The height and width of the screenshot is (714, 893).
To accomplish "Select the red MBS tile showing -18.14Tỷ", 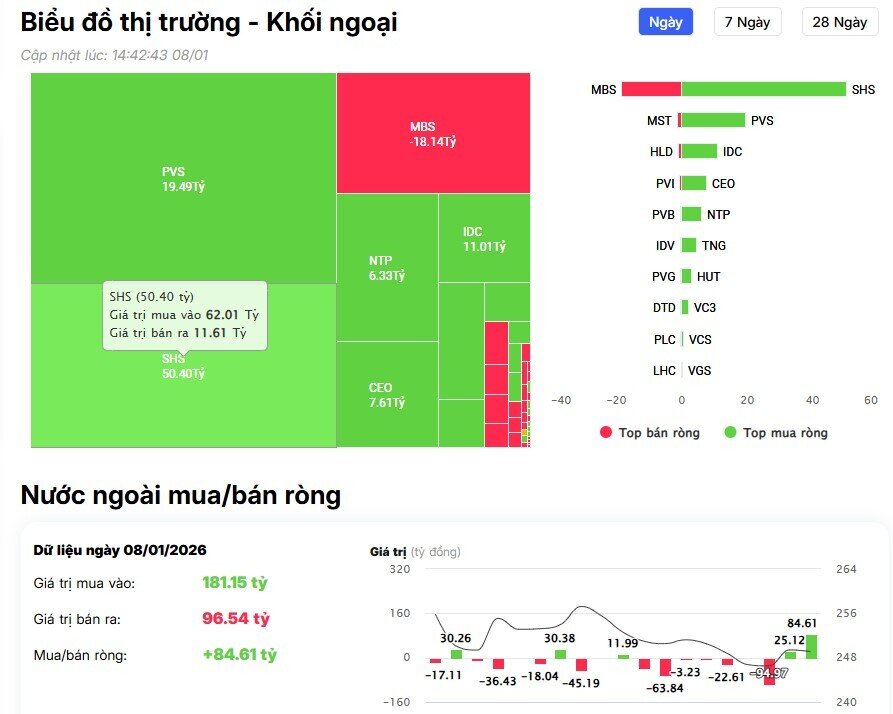I will (433, 130).
